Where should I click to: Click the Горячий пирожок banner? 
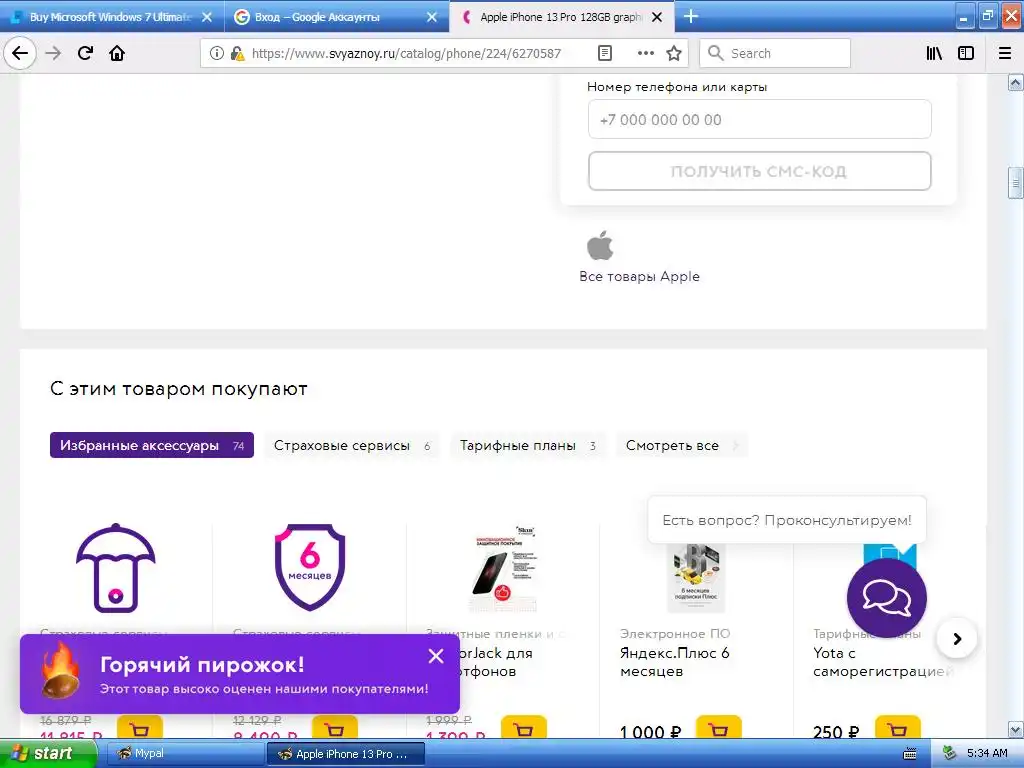[x=240, y=674]
